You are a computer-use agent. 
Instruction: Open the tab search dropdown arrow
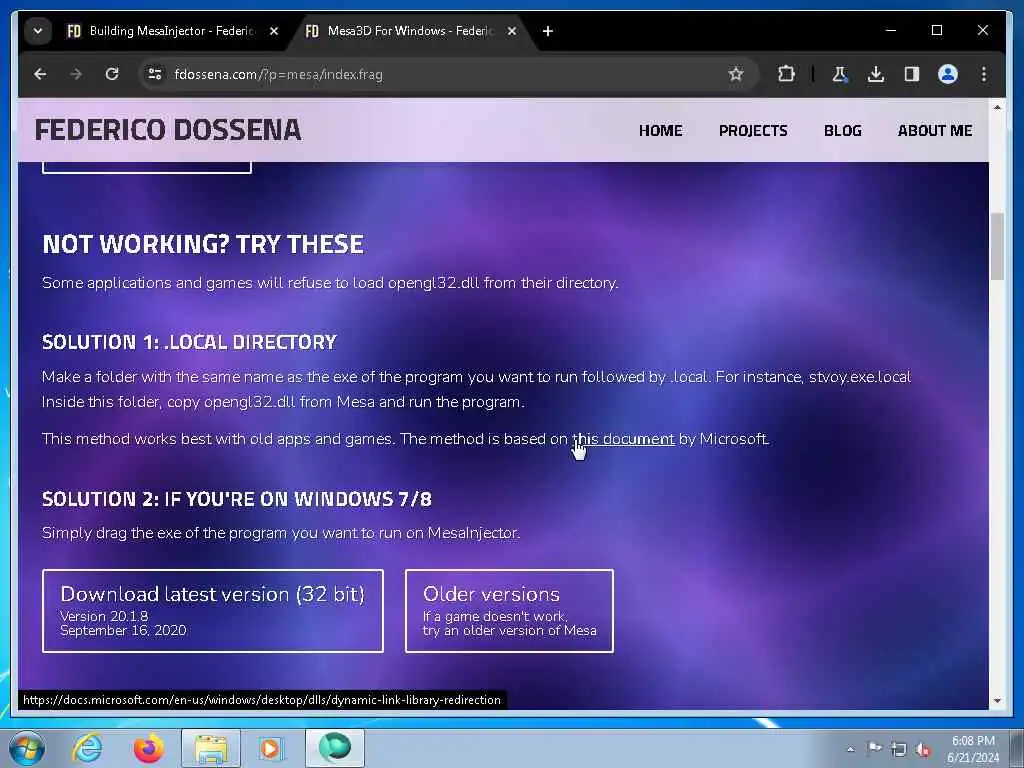pyautogui.click(x=38, y=31)
